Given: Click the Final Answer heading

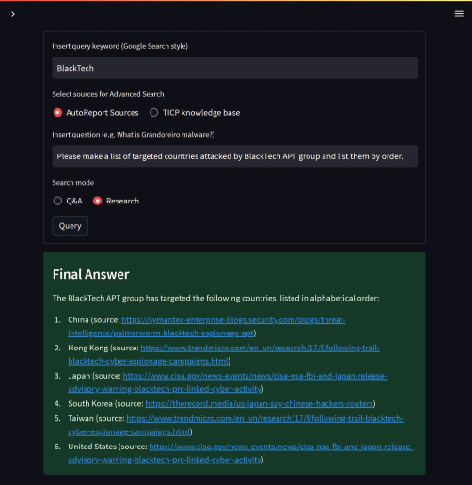Looking at the screenshot, I should point(91,274).
